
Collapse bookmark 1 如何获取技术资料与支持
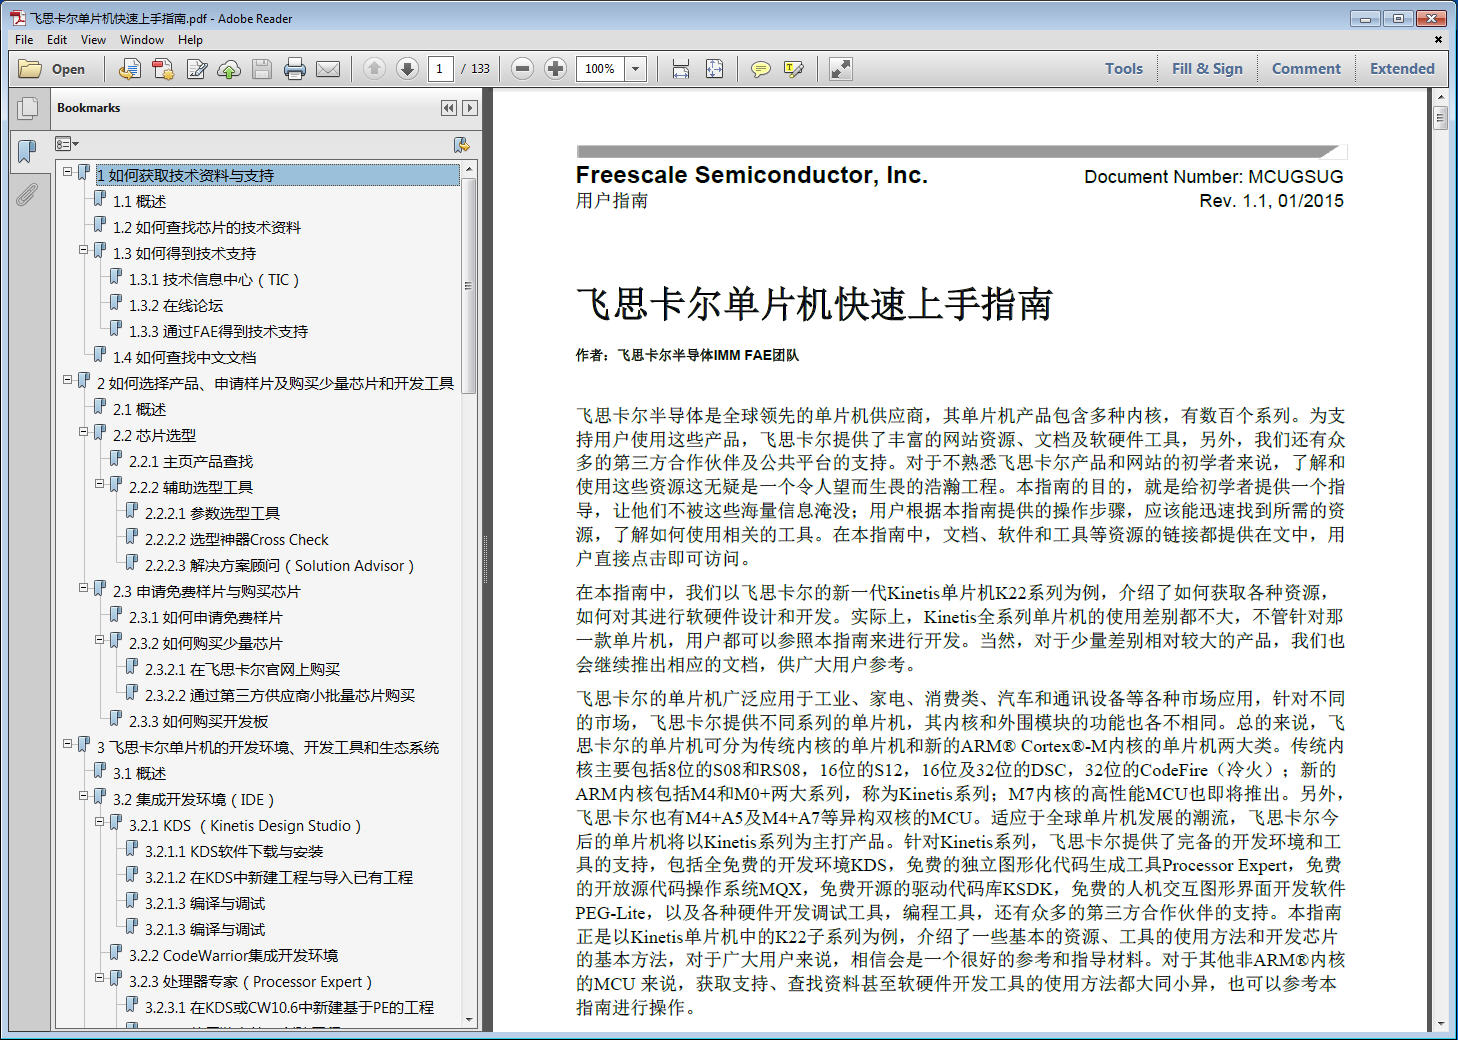point(68,172)
